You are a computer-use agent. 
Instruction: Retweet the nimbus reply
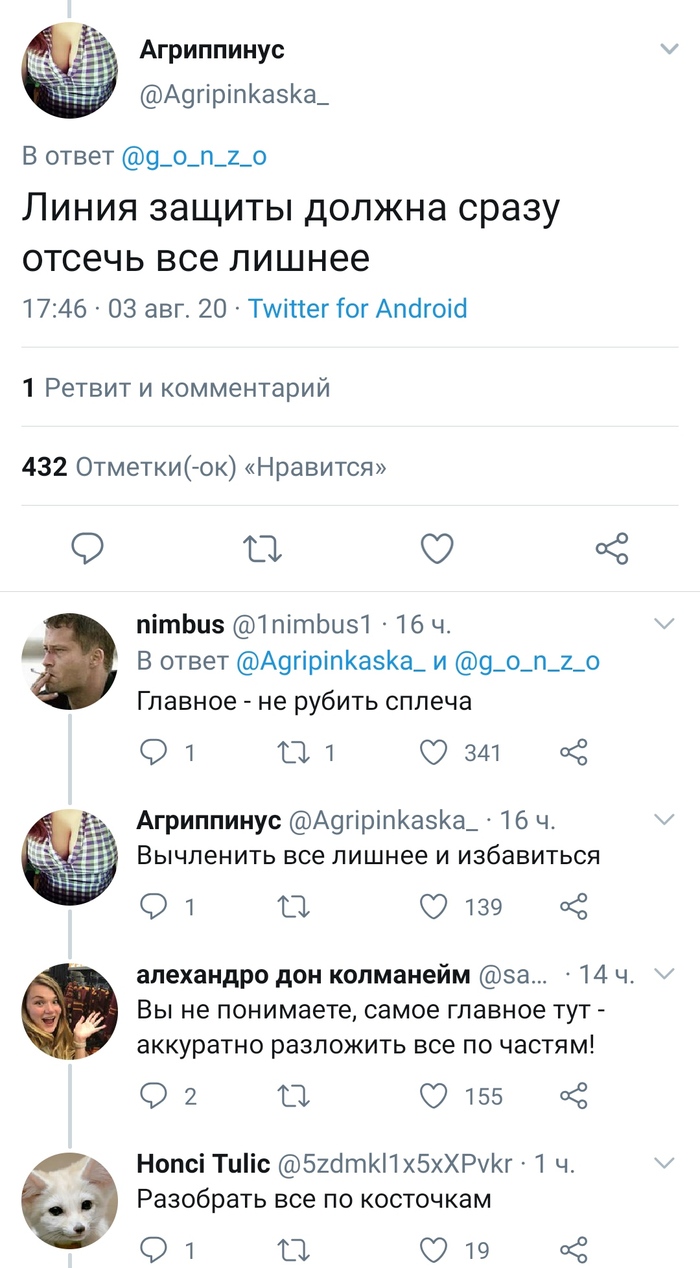(294, 753)
